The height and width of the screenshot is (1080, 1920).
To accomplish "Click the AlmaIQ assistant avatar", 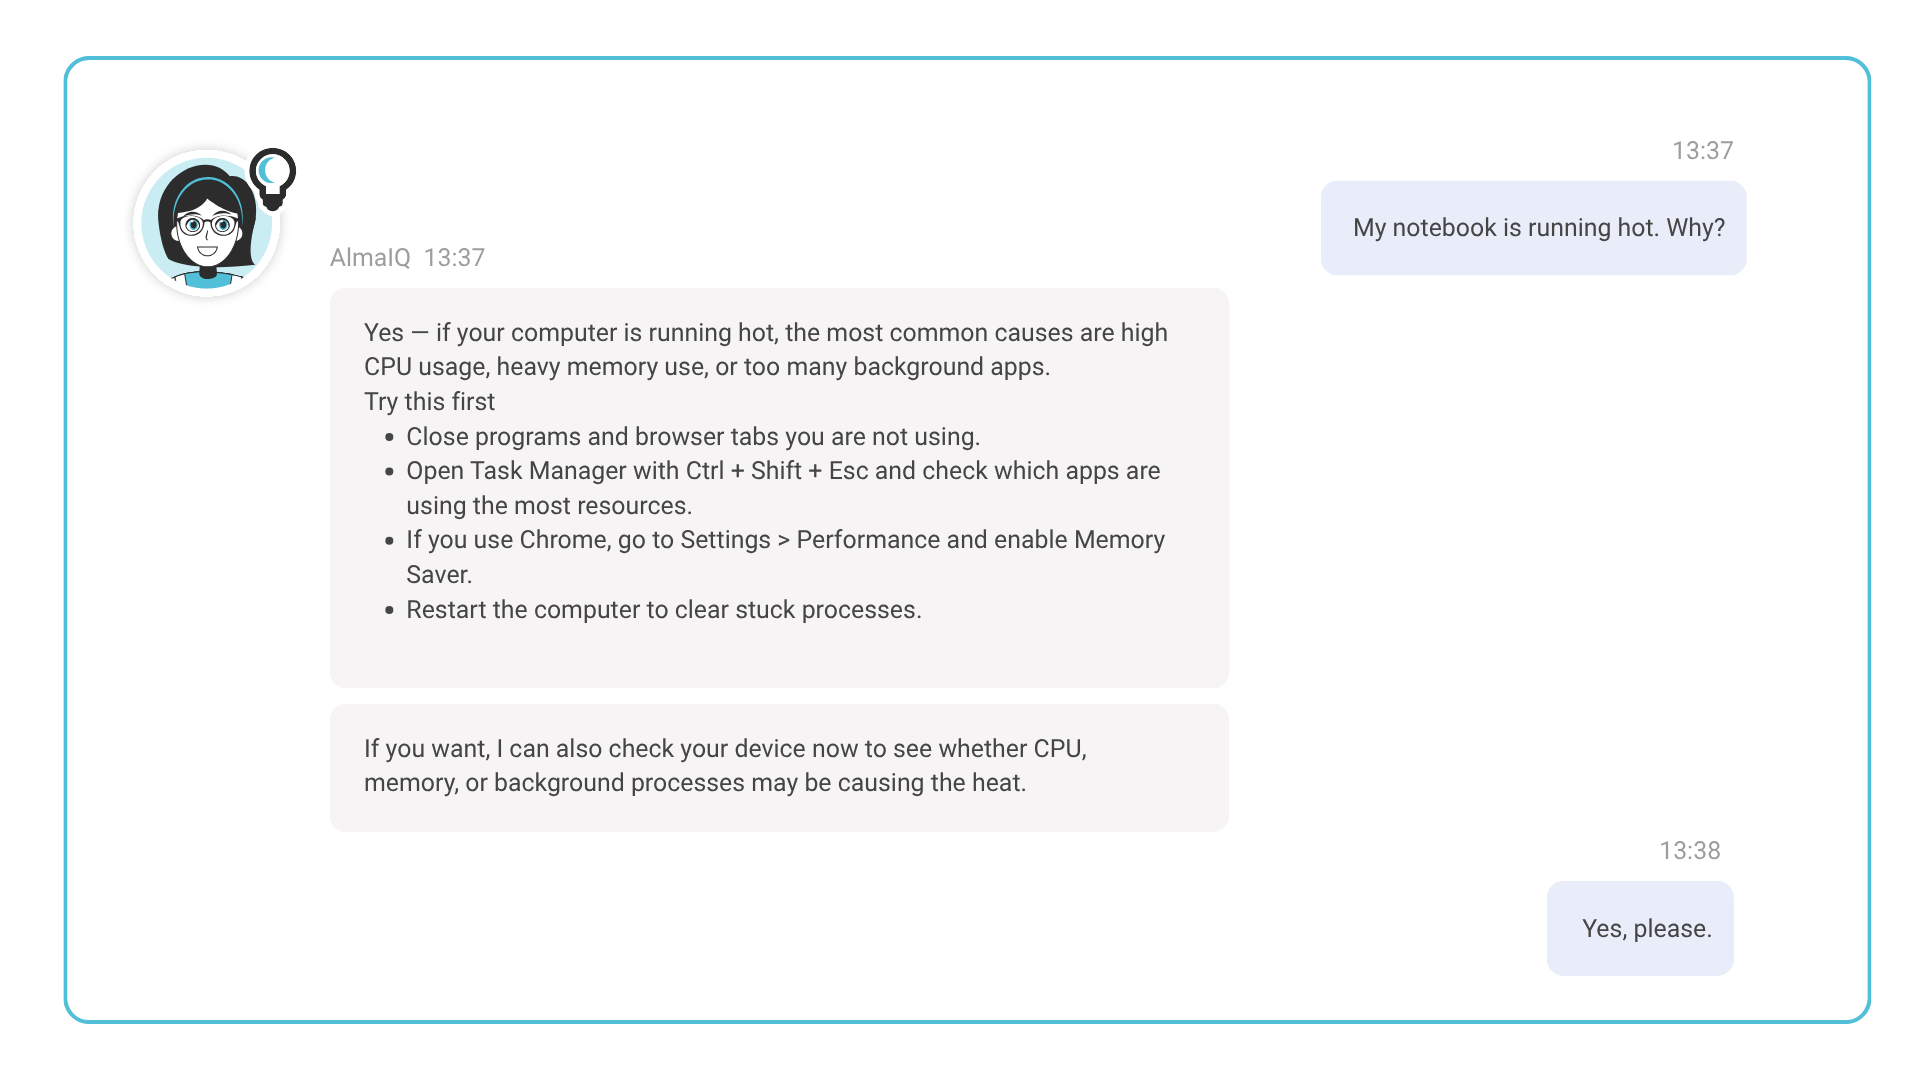I will tap(207, 223).
